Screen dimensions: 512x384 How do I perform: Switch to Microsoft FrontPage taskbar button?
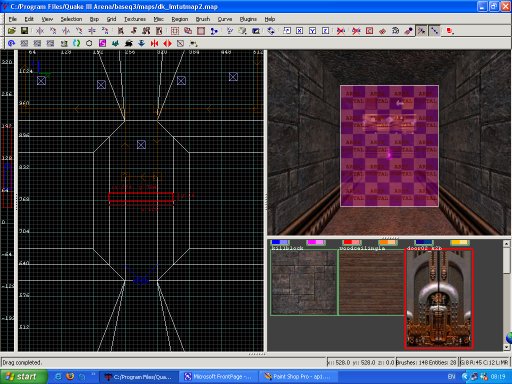coord(219,377)
